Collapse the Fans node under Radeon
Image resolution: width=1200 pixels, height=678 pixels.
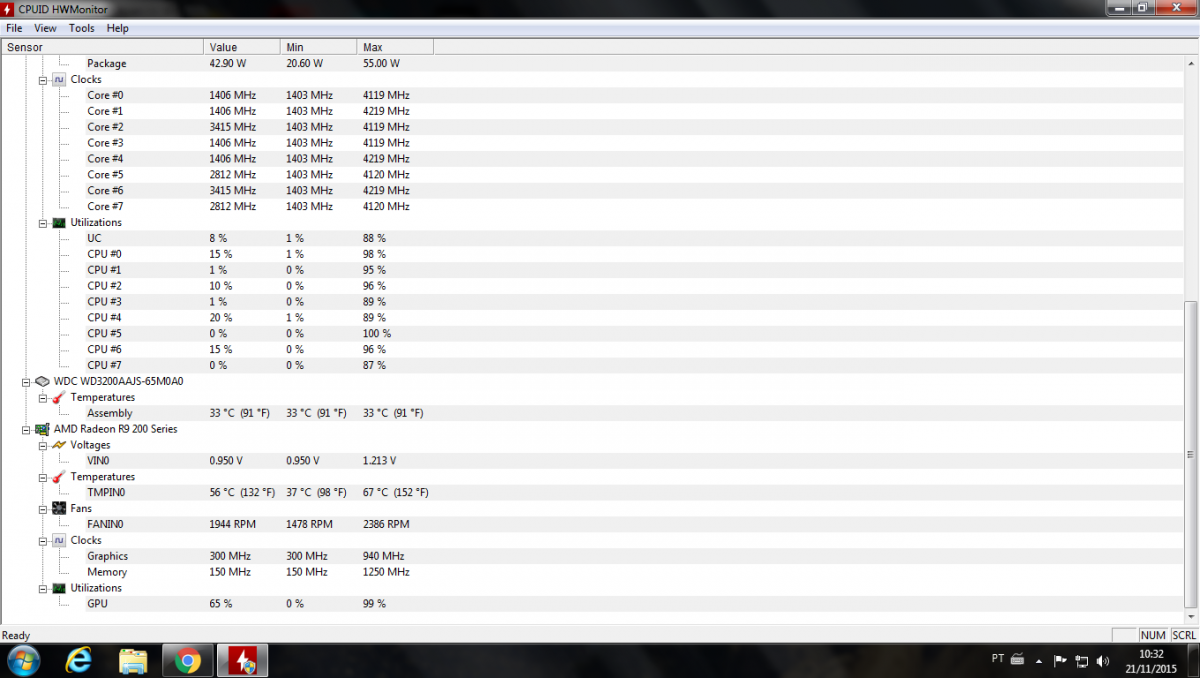coord(43,508)
